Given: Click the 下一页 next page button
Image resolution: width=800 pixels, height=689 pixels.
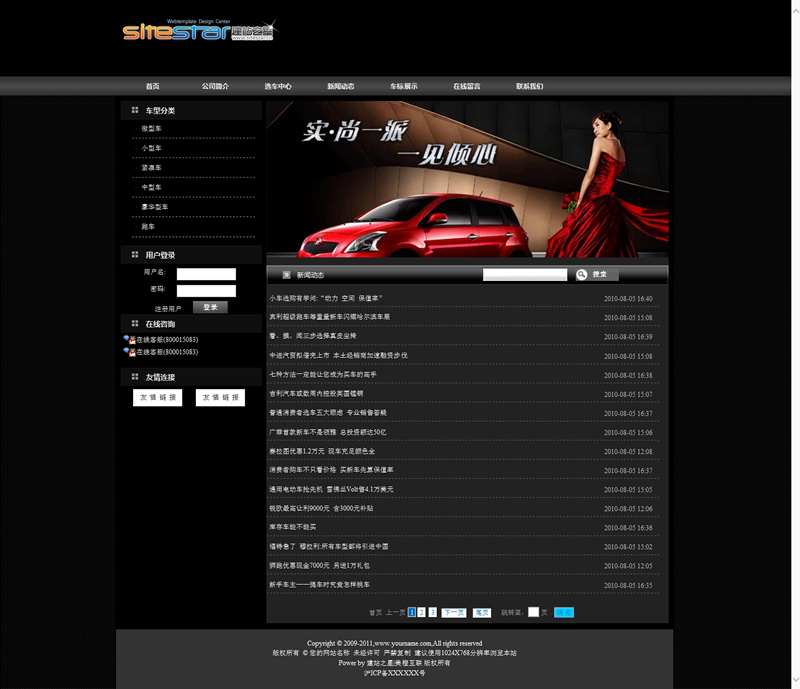Looking at the screenshot, I should click(453, 612).
